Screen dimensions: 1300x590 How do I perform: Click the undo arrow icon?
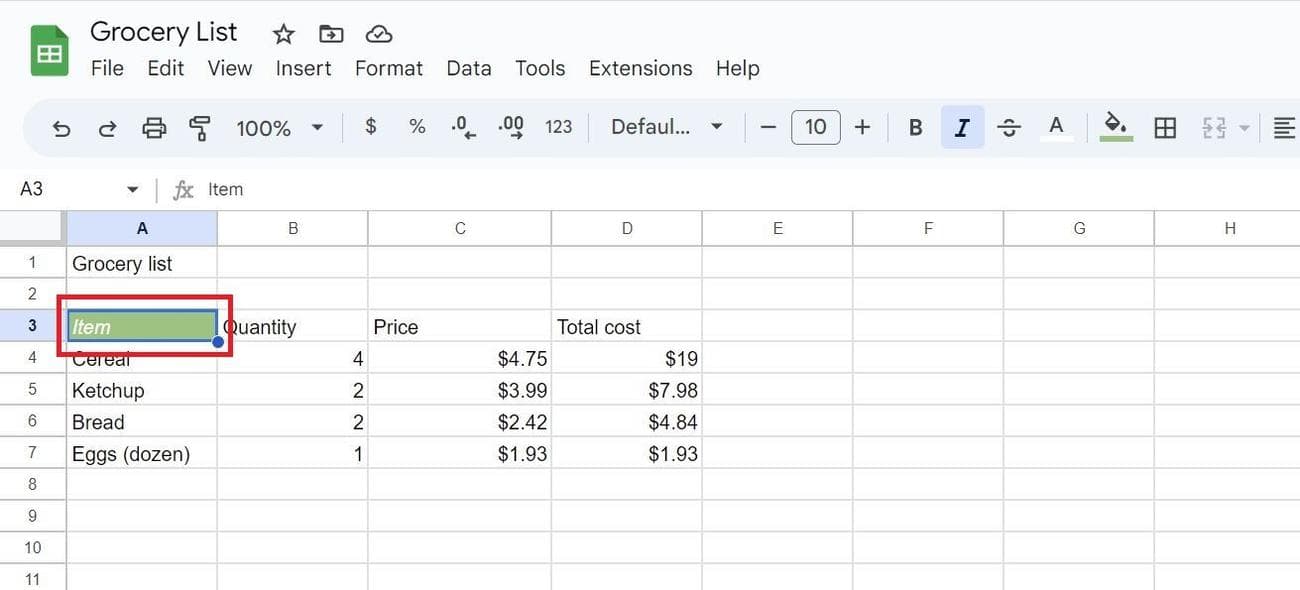point(61,128)
